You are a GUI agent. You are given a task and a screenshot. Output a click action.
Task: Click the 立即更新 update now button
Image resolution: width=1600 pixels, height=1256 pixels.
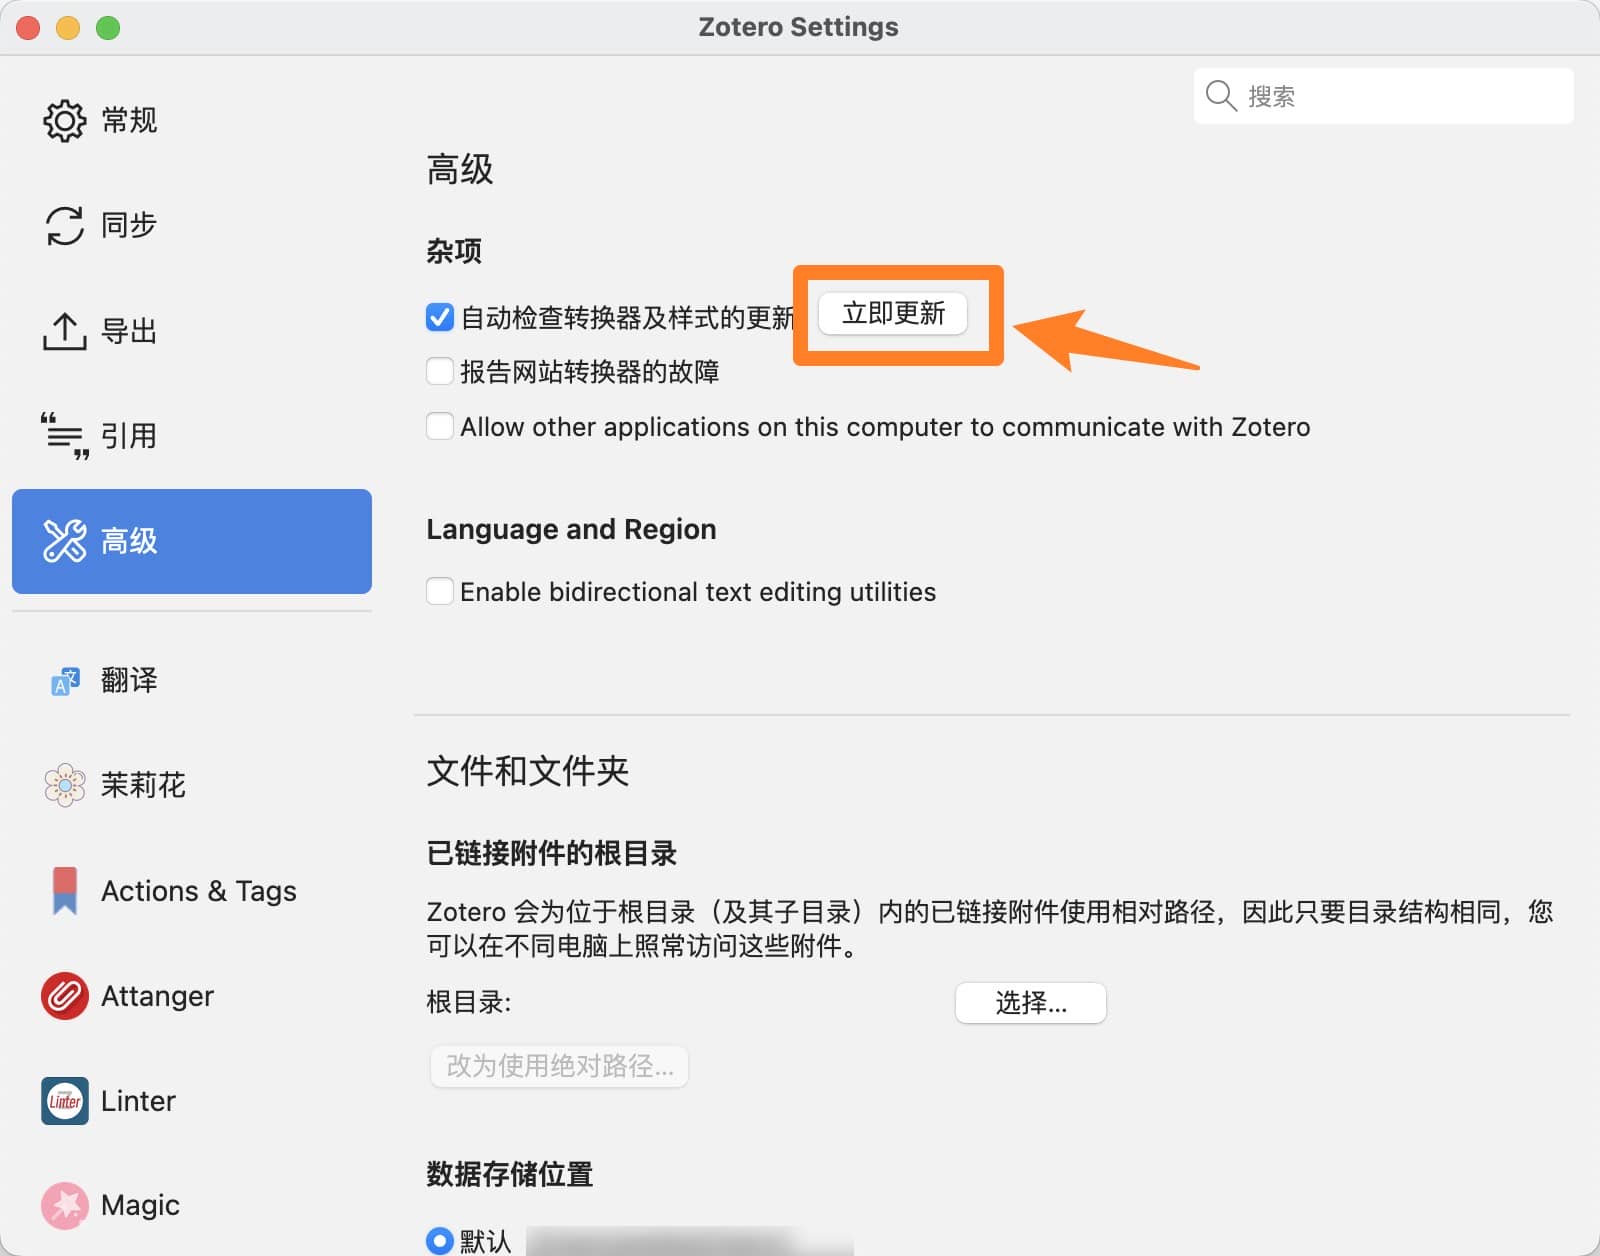[893, 314]
